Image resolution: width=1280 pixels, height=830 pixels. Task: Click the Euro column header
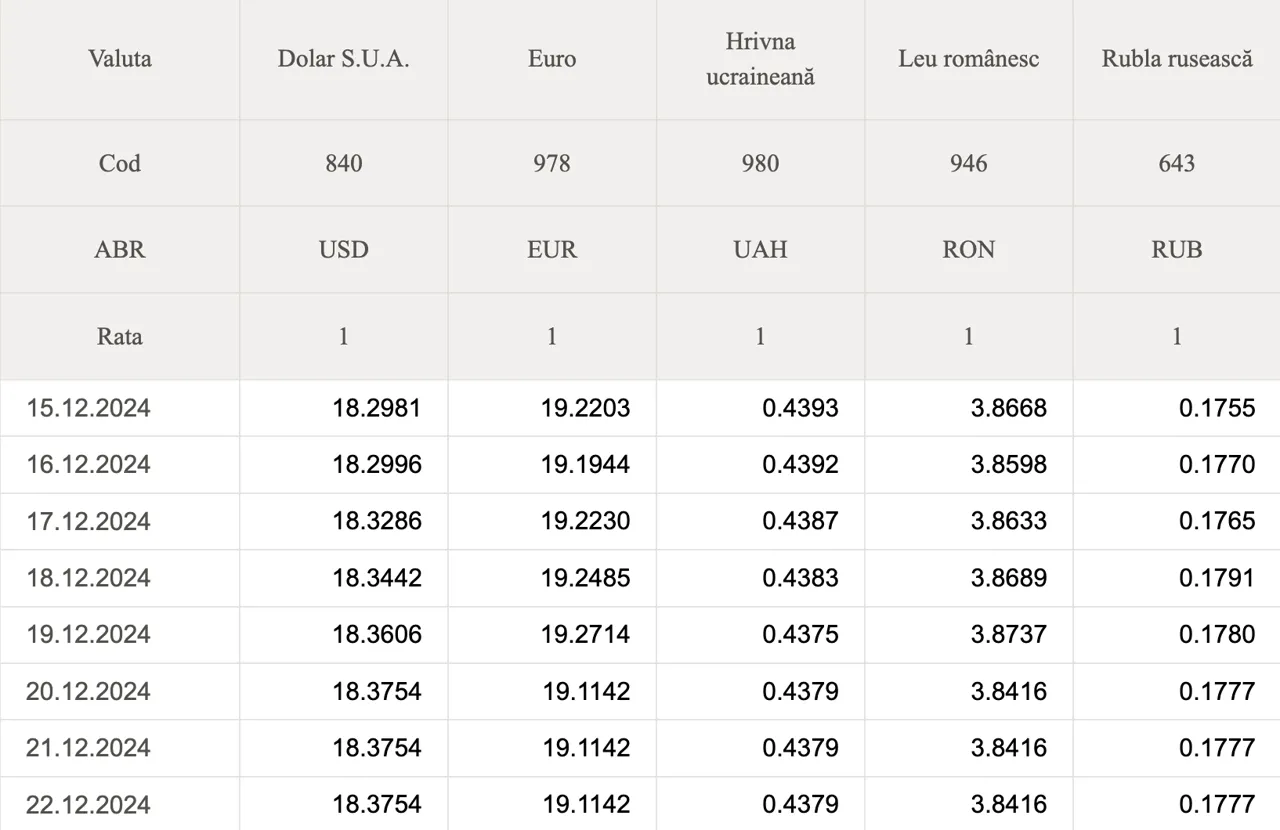552,59
